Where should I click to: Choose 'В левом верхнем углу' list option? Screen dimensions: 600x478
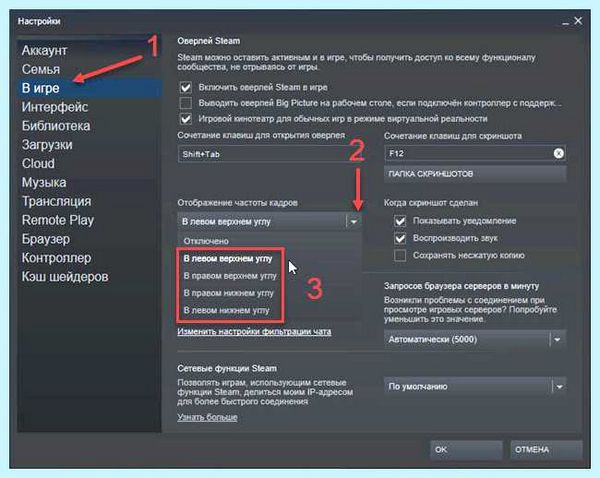pyautogui.click(x=269, y=259)
